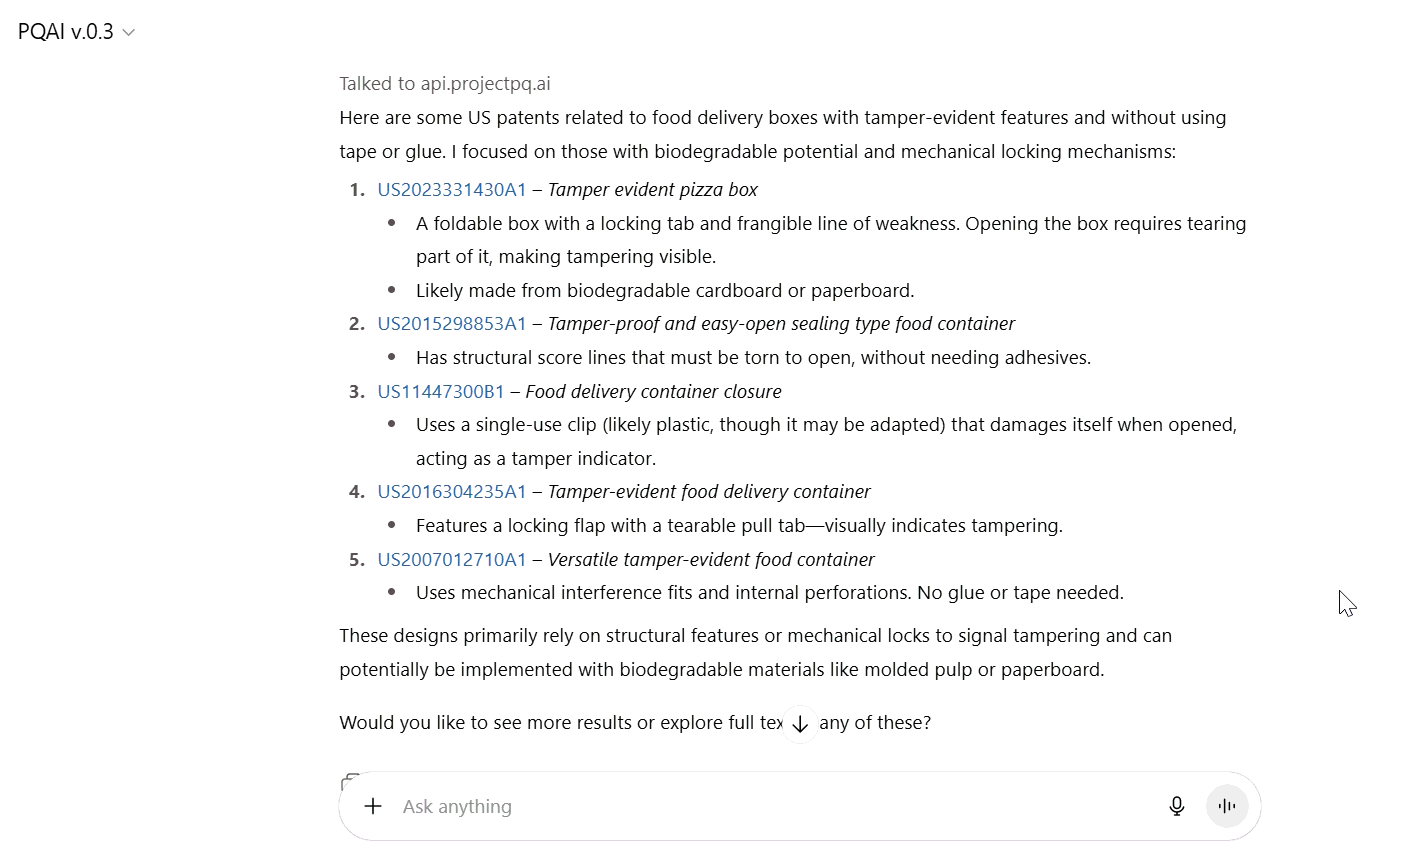Click the plus attach icon in composer
The height and width of the screenshot is (850, 1416).
(373, 806)
